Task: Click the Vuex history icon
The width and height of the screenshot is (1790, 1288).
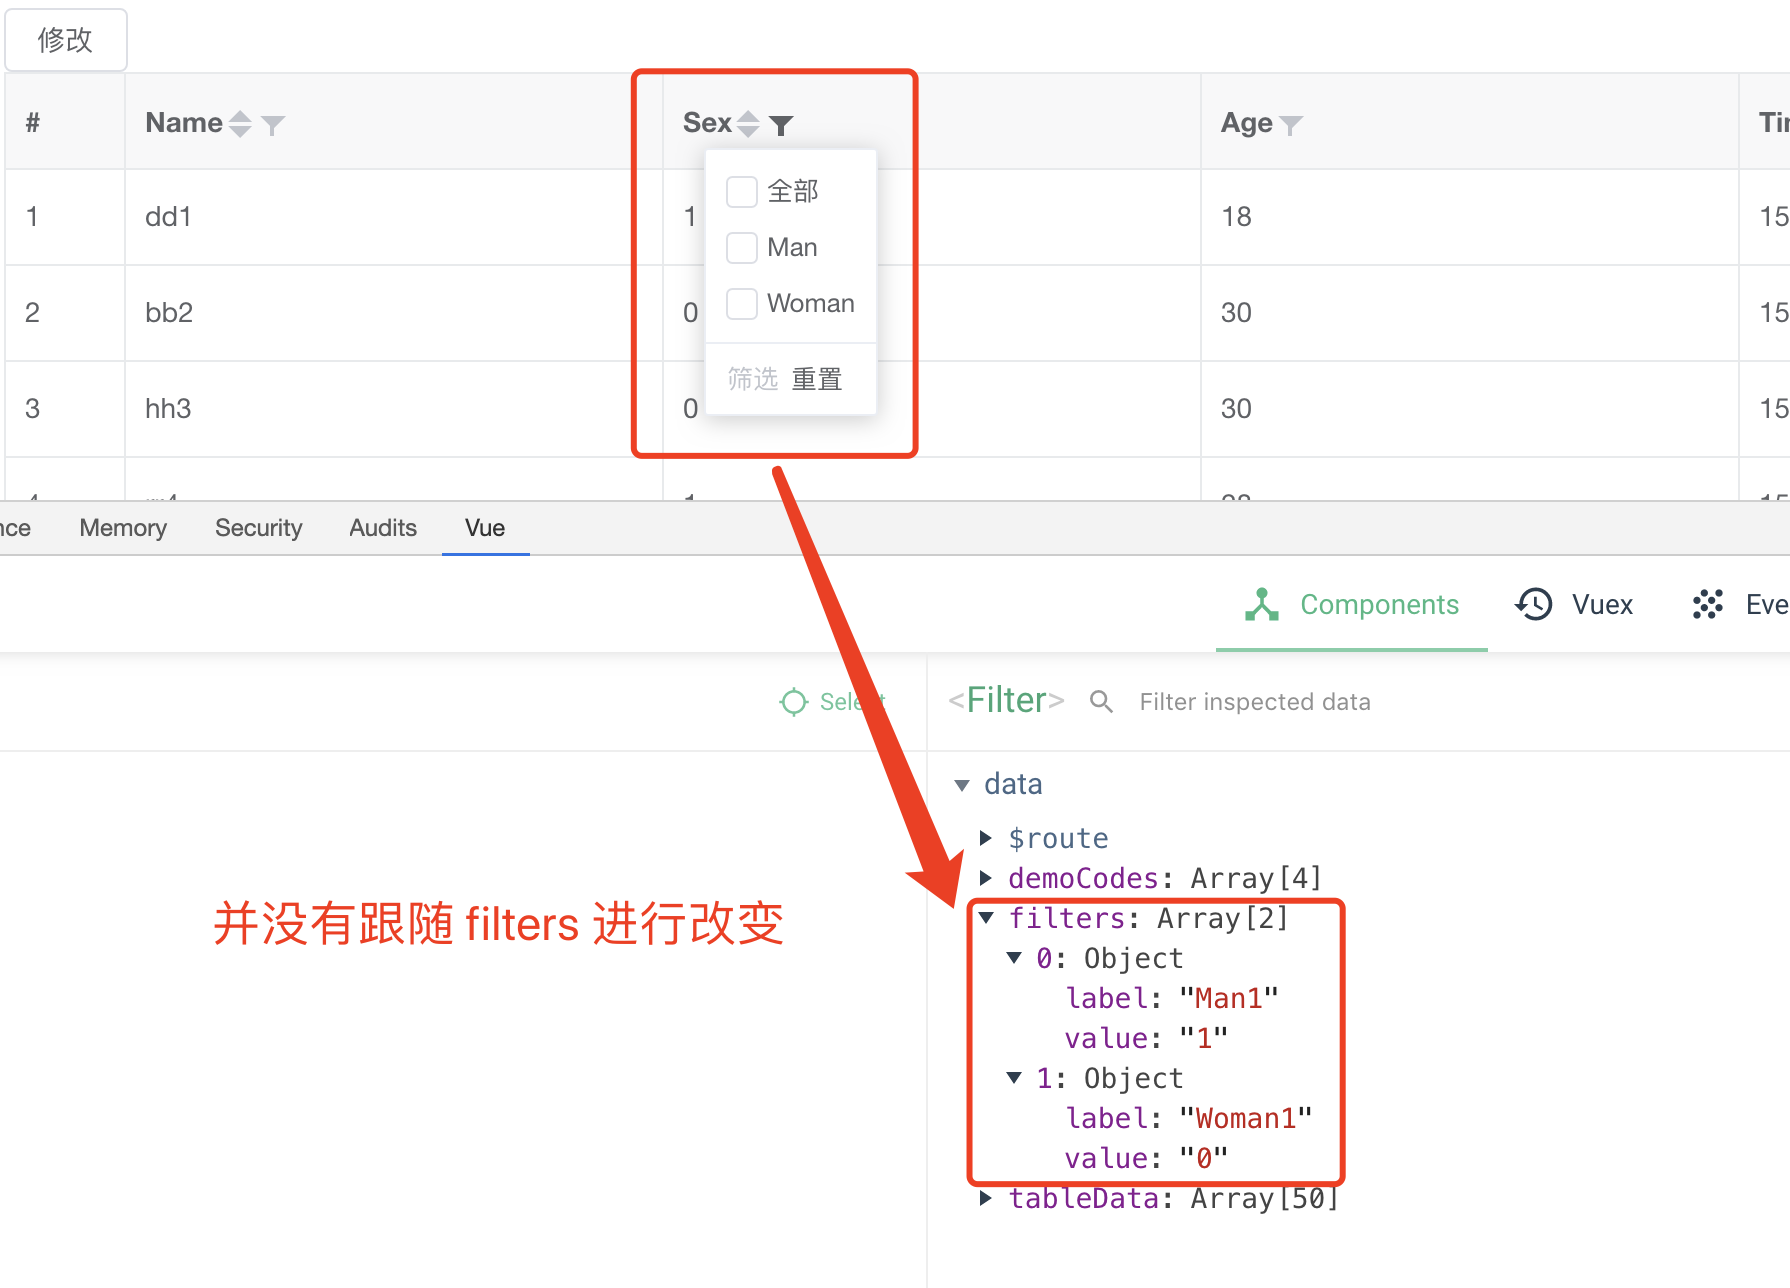Action: 1531,604
